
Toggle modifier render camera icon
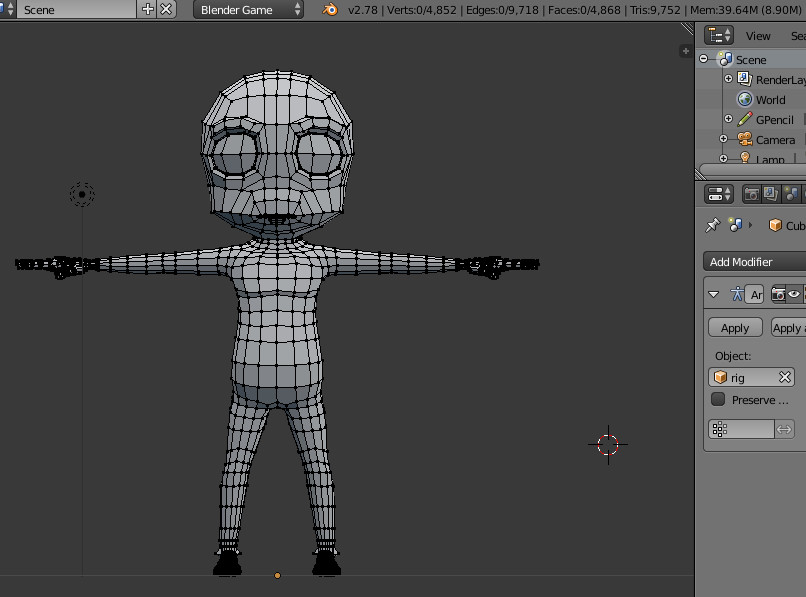tap(778, 294)
